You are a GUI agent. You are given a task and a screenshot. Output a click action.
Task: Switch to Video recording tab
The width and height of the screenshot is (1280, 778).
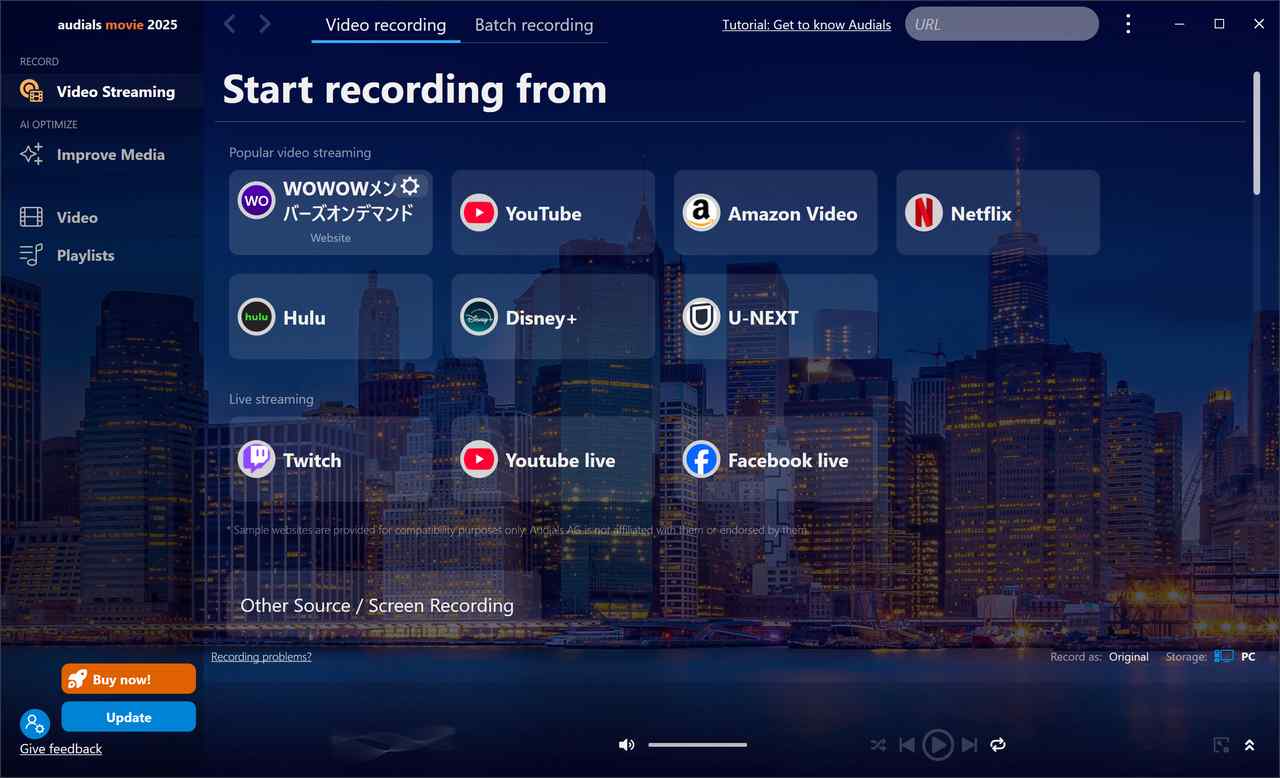(386, 25)
